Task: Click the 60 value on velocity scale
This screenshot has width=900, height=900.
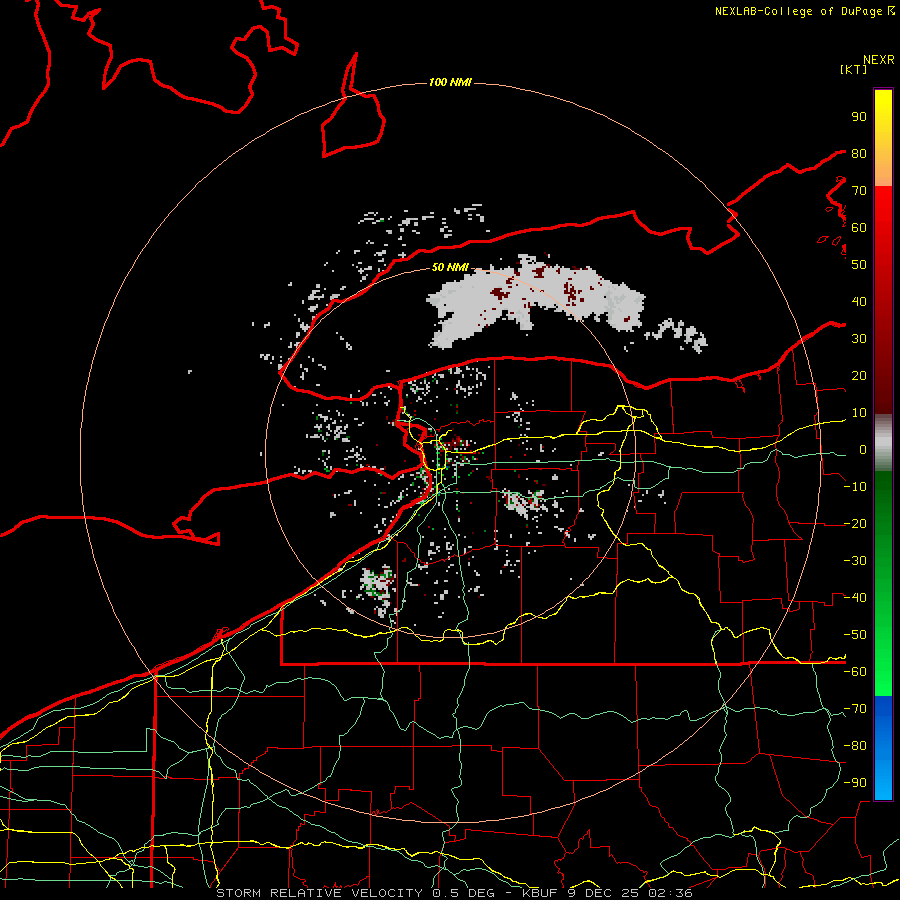Action: 859,228
